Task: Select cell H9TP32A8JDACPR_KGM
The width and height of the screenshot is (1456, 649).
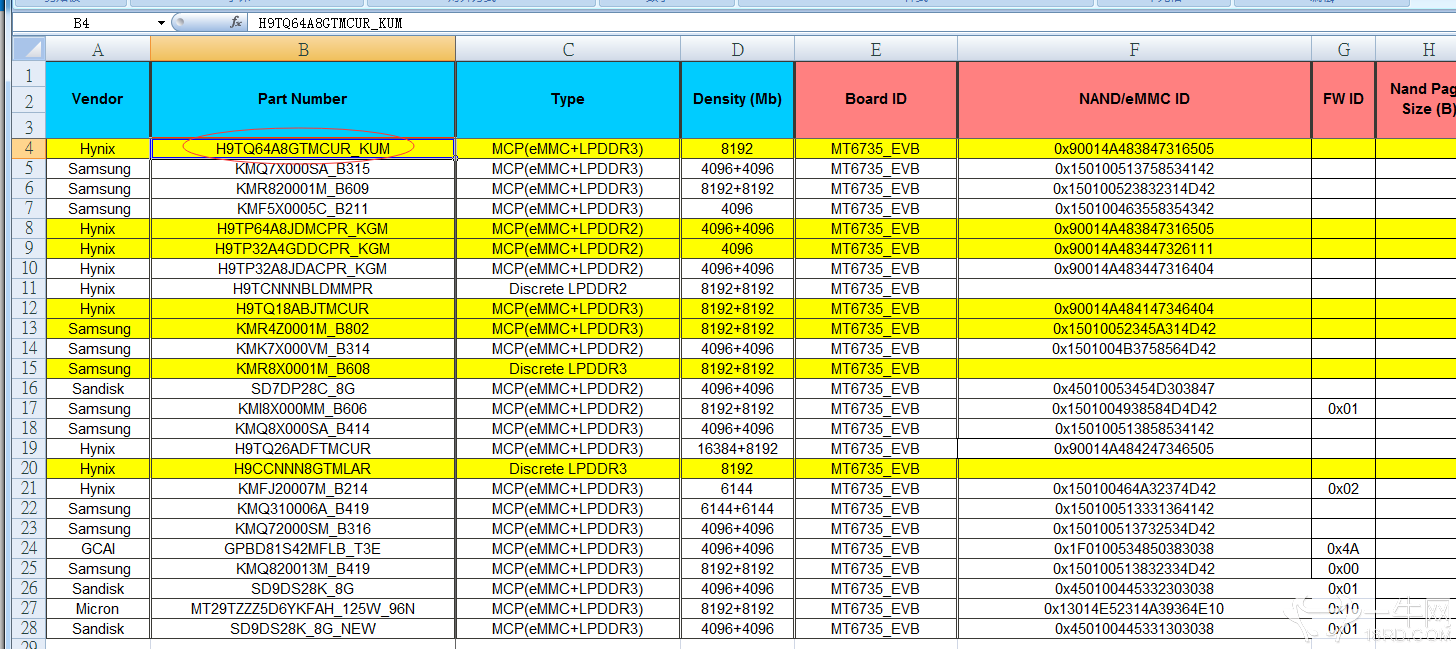Action: (303, 269)
